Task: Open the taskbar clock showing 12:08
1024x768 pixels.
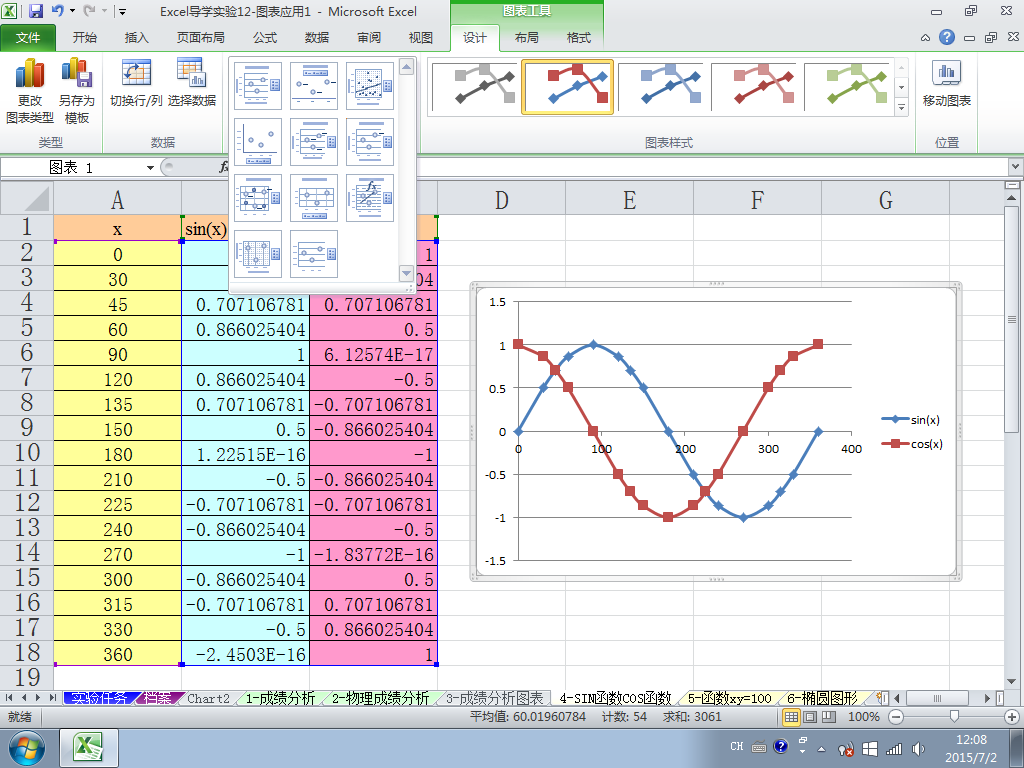Action: coord(971,748)
